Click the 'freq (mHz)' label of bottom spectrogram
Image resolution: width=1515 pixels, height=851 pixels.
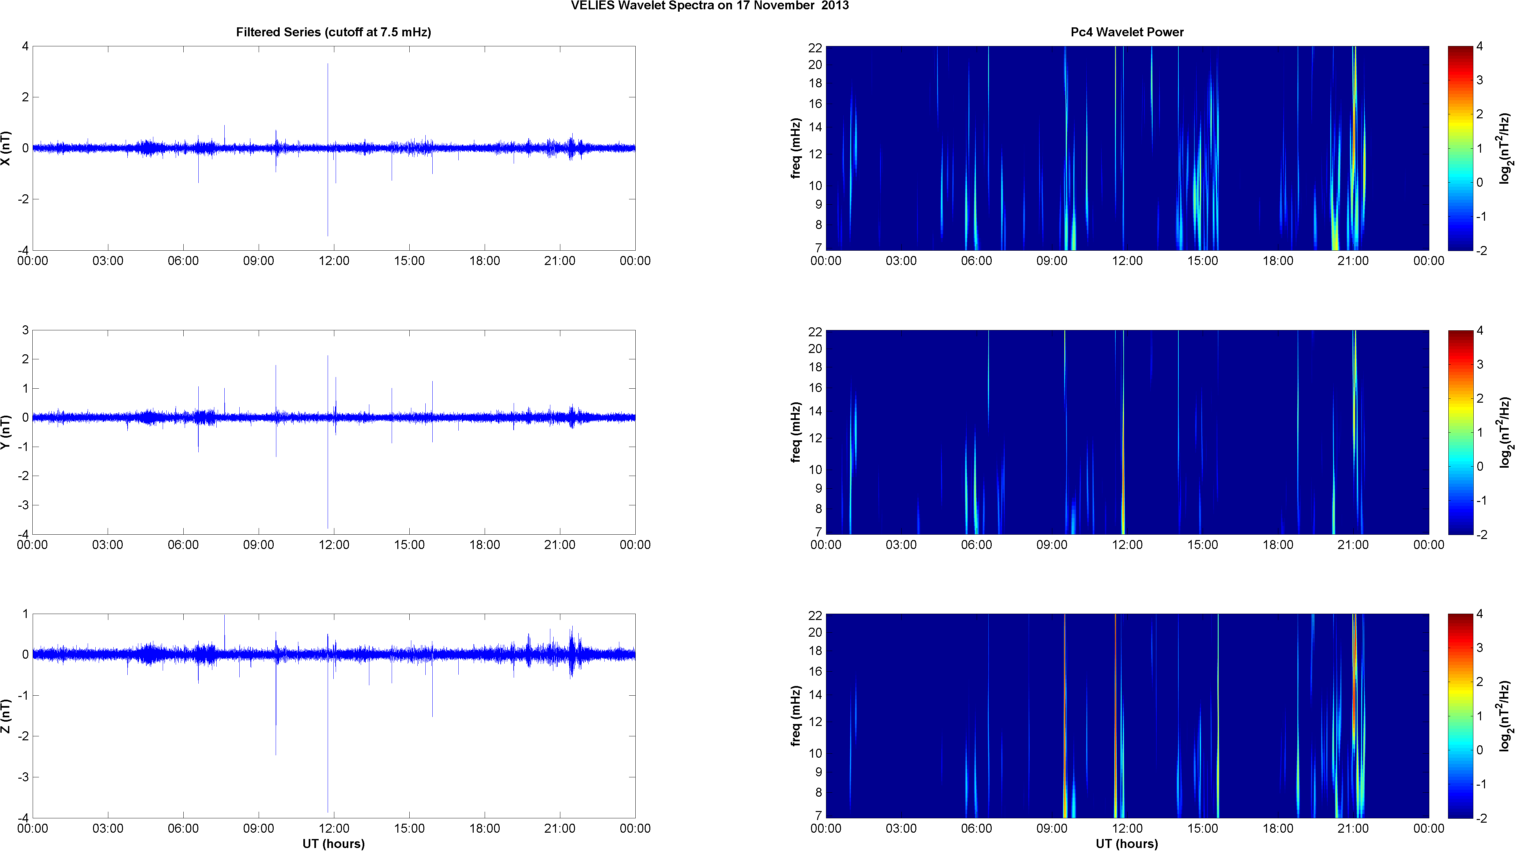[x=796, y=716]
